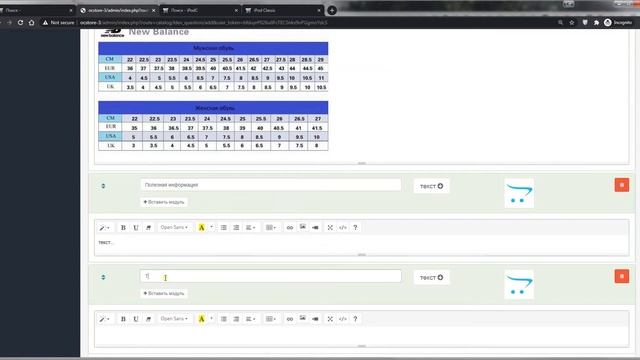Go to the browser home page icon
Screen dimensions: 640x360
[31, 22]
